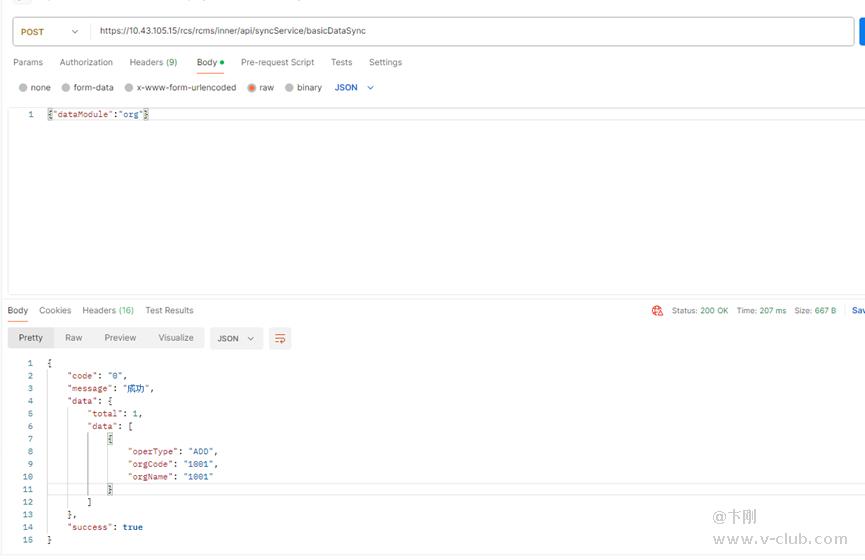Open the Authorization tab
The image size is (865, 560).
(86, 62)
